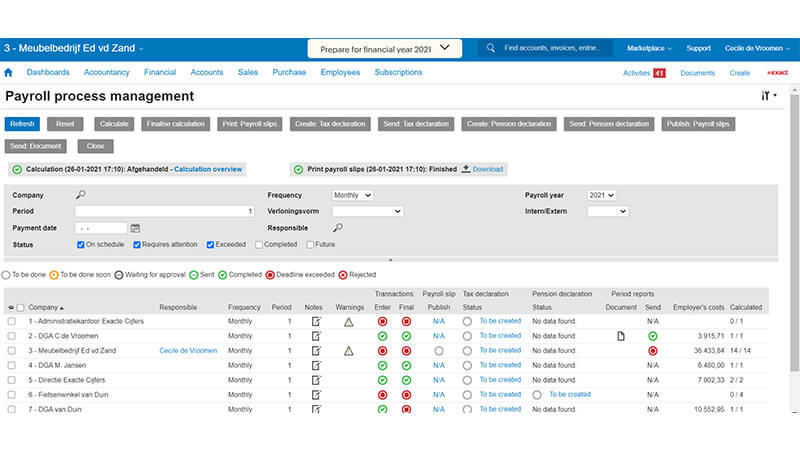800x450 pixels.
Task: Click the Find accounts search field
Action: pyautogui.click(x=554, y=48)
